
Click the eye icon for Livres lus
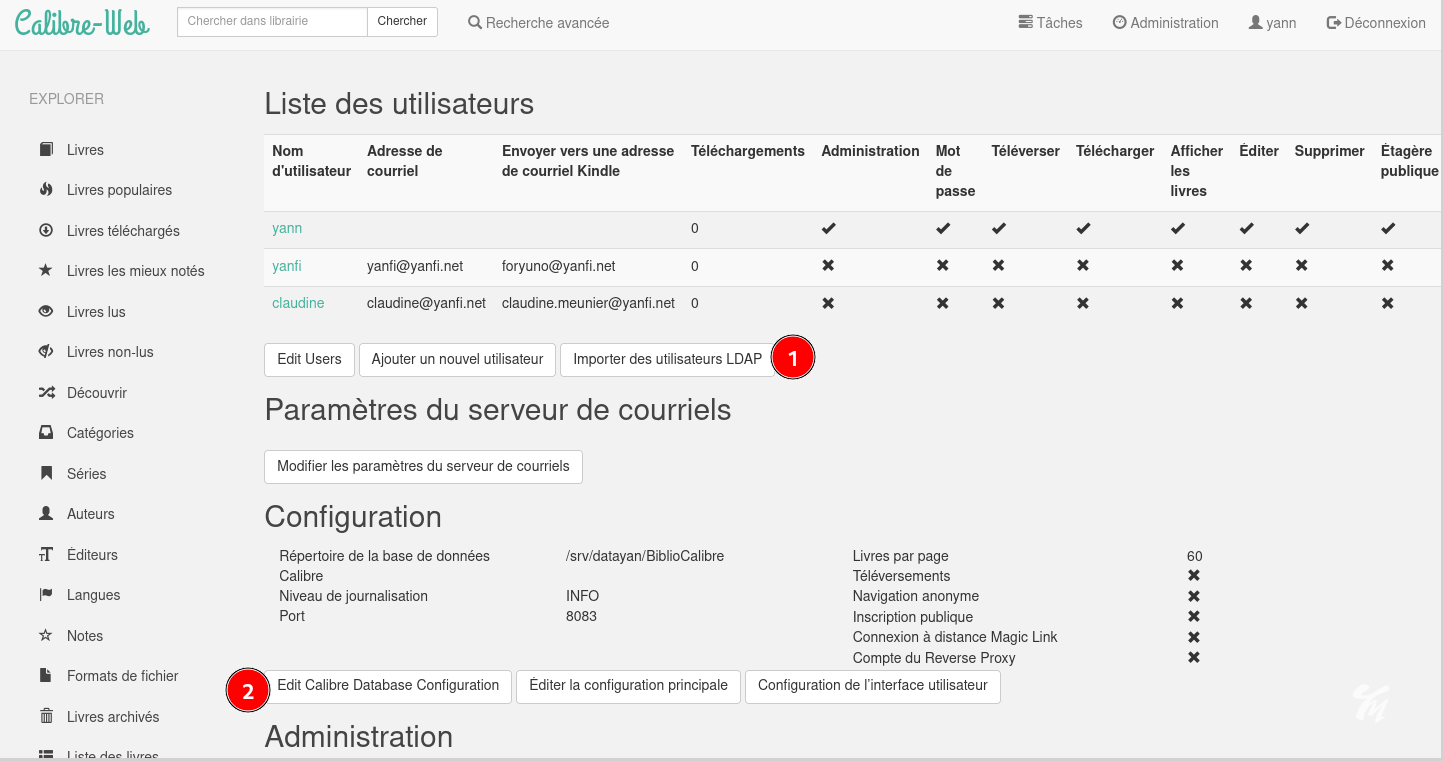(x=46, y=312)
